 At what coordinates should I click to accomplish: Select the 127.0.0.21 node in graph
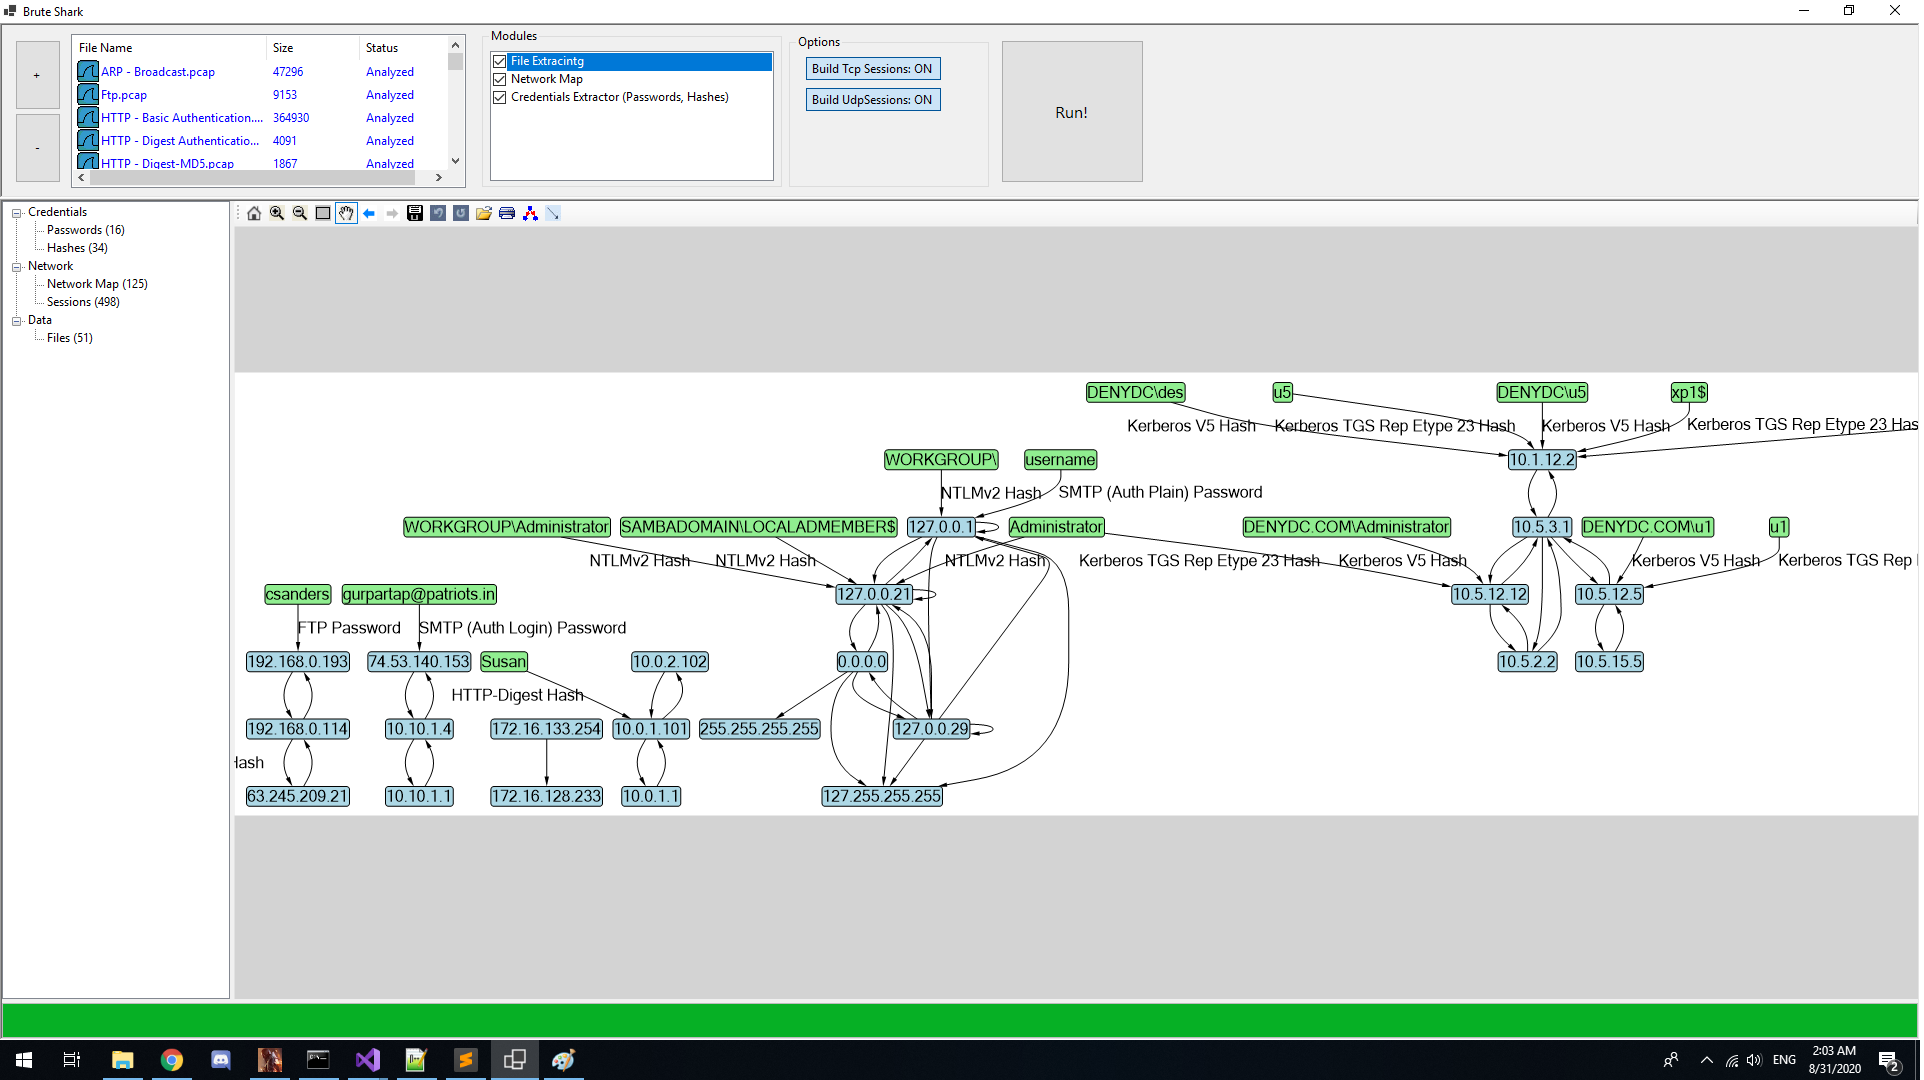point(876,595)
